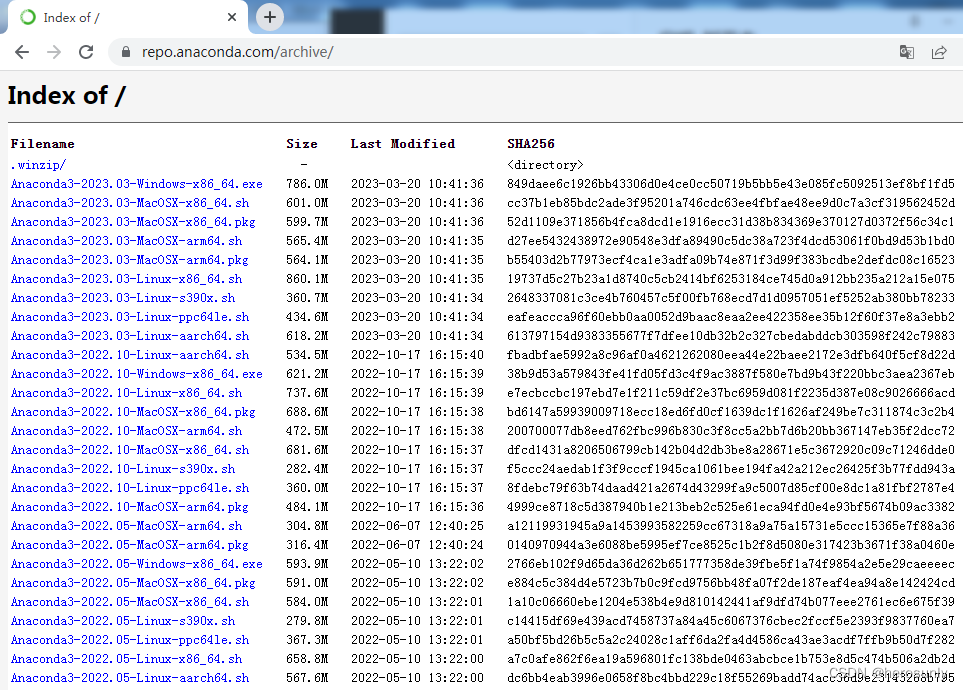The width and height of the screenshot is (963, 690).
Task: Select the 'Index of /' tab
Action: click(128, 17)
